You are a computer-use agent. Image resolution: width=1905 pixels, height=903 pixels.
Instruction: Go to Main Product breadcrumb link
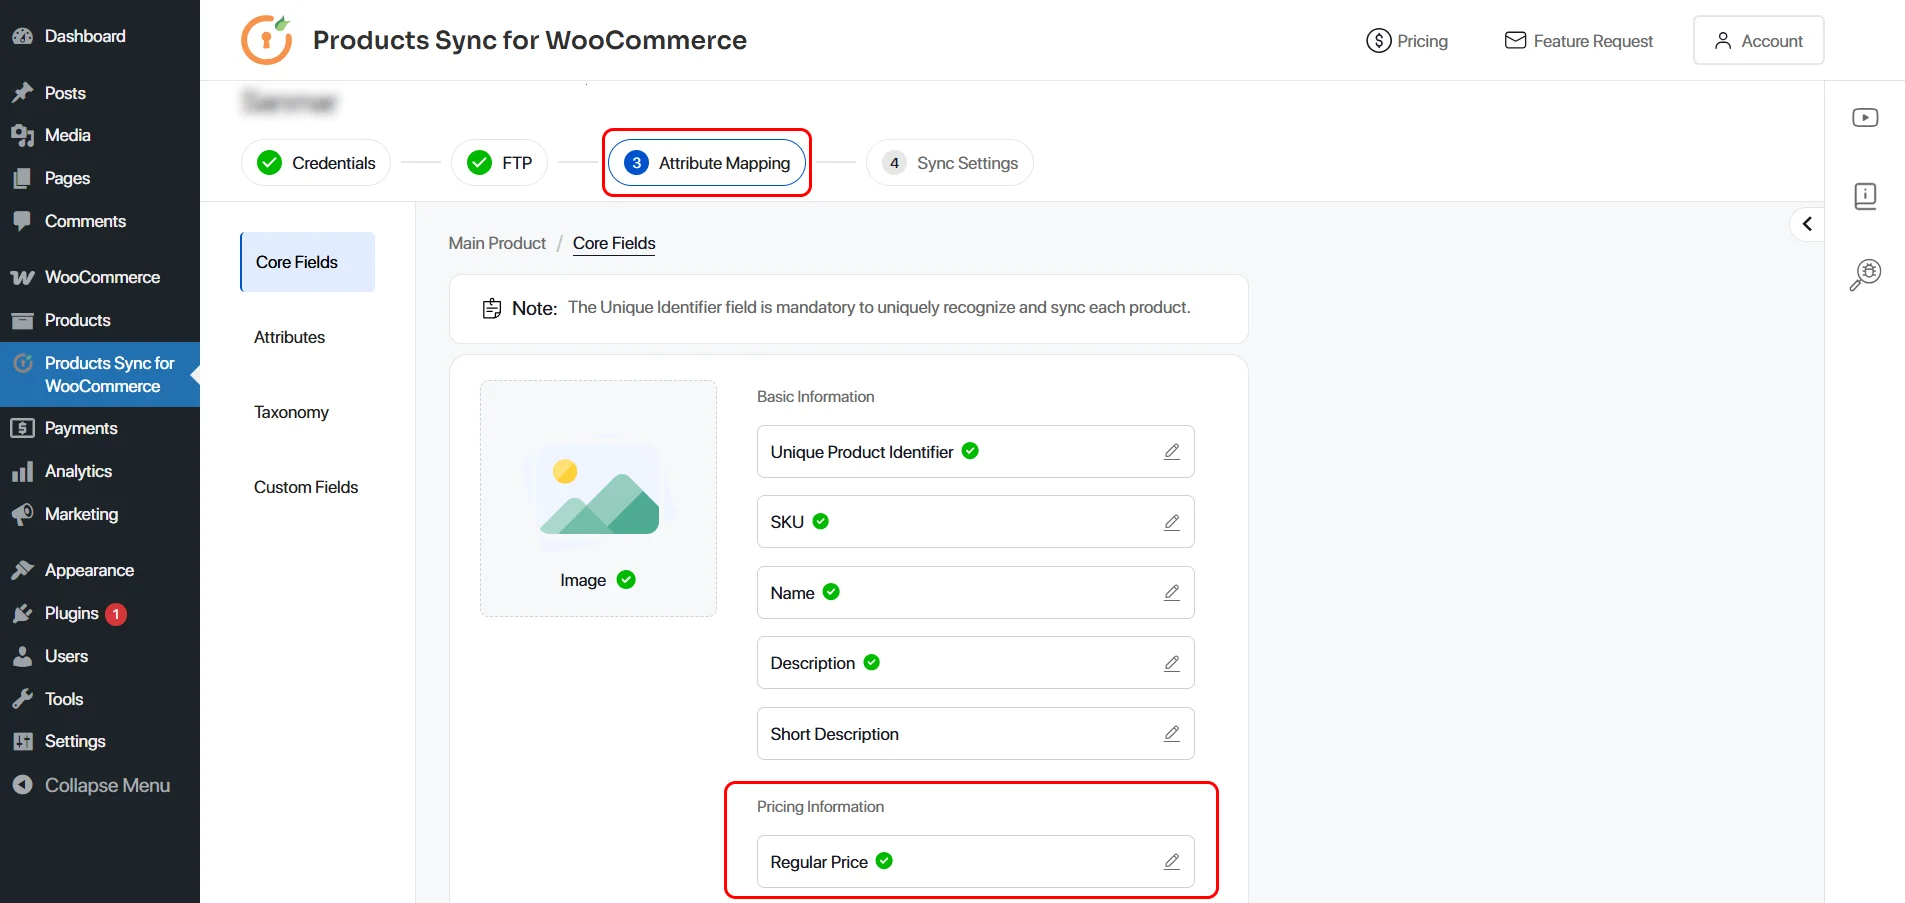(x=496, y=243)
